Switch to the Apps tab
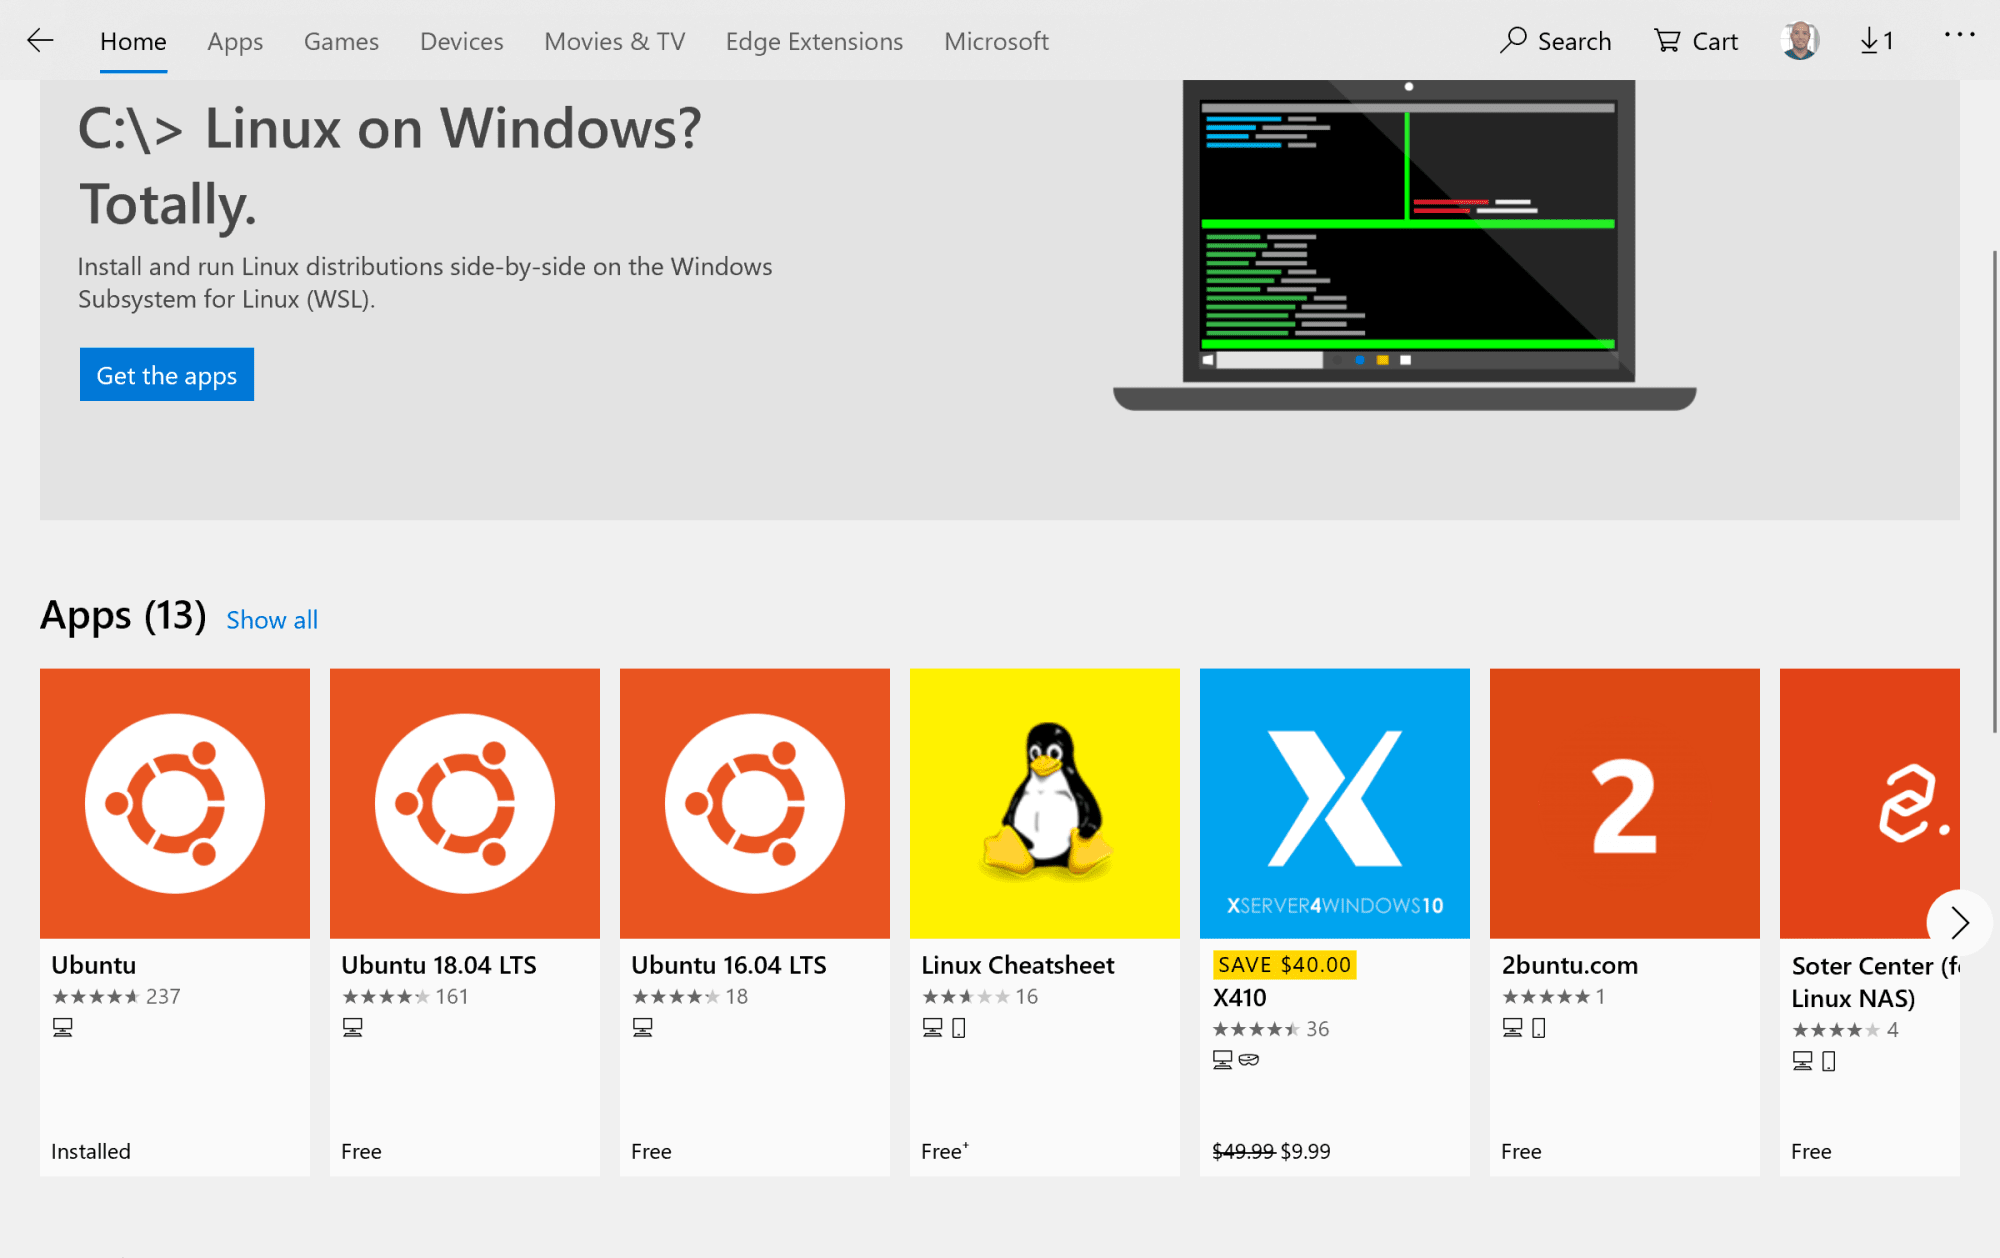2000x1258 pixels. 235,41
